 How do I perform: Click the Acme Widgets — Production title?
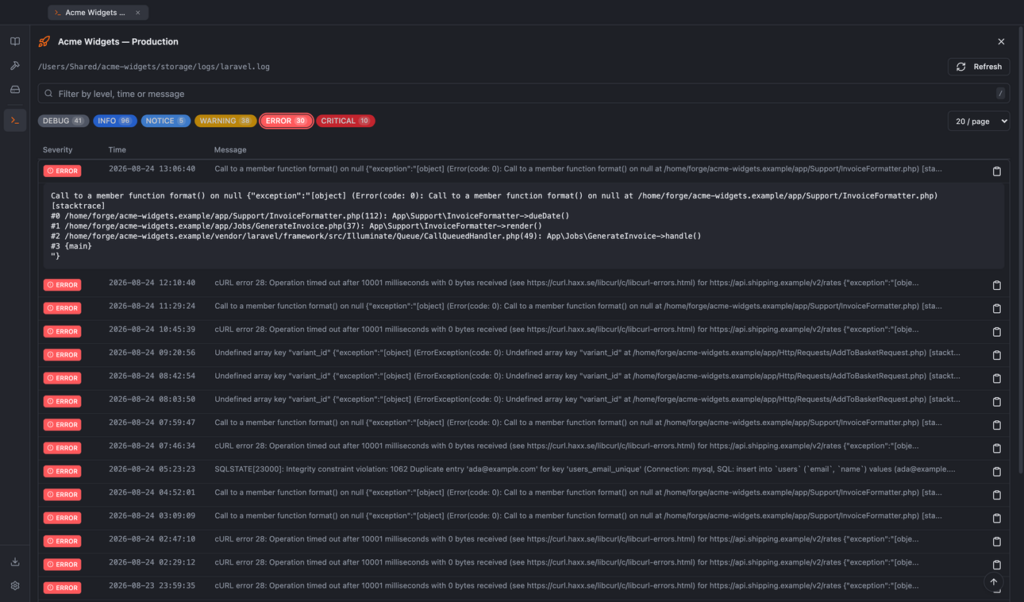[x=118, y=41]
